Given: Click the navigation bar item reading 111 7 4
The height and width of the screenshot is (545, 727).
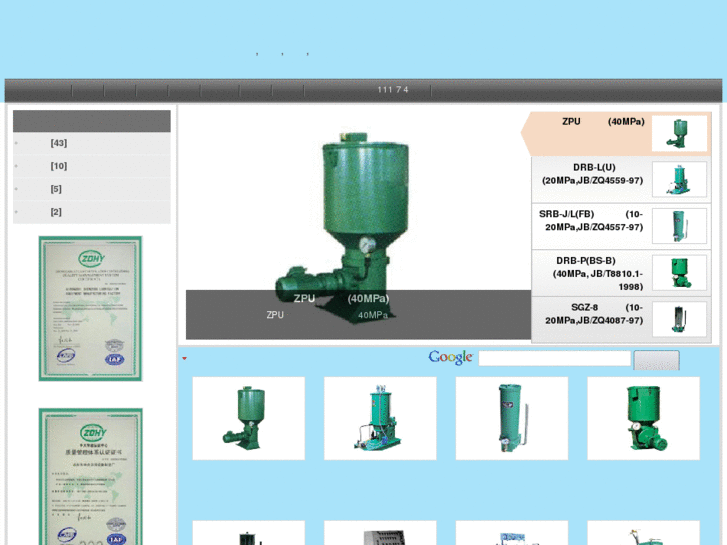Looking at the screenshot, I should [x=393, y=90].
